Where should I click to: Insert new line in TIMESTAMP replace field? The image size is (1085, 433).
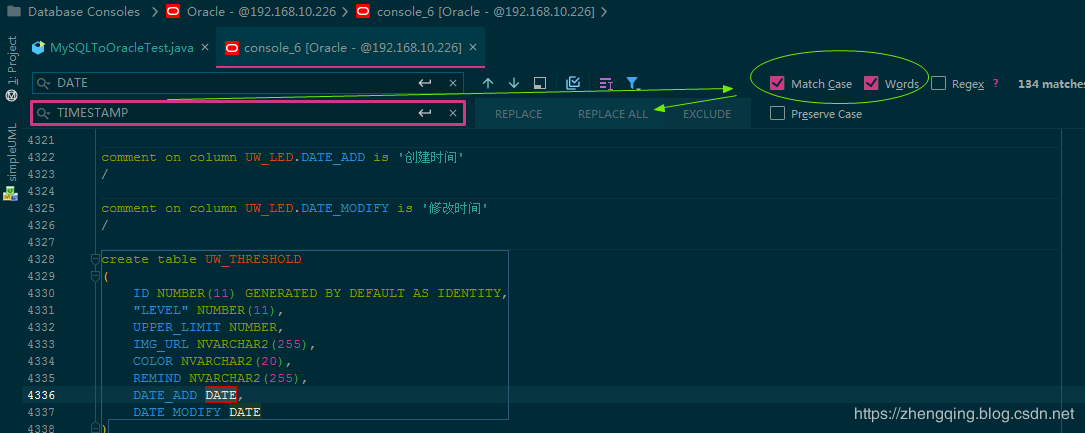425,113
